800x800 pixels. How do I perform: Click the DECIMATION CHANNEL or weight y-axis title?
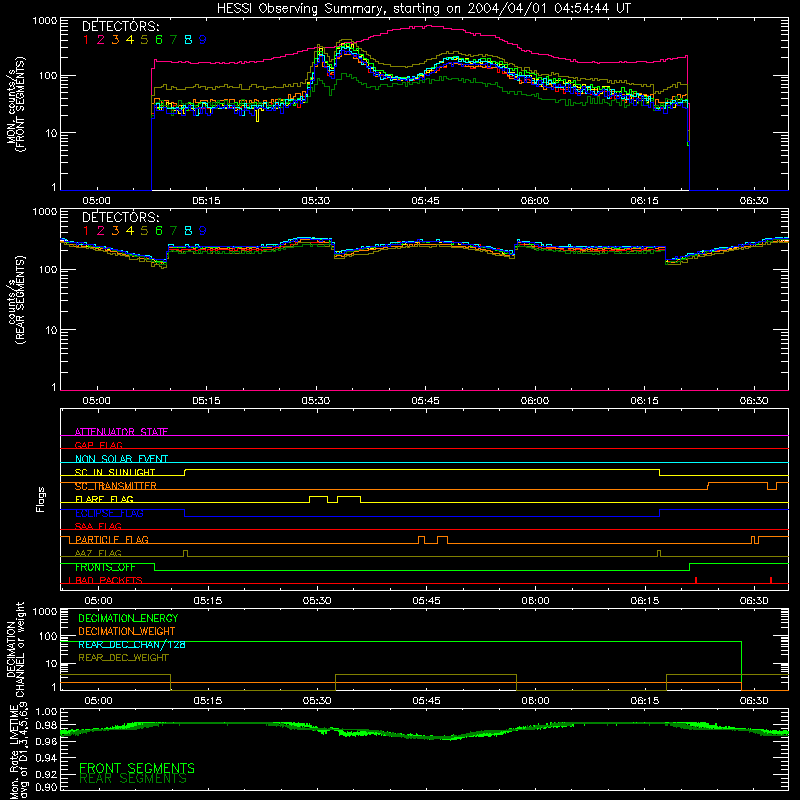coord(15,650)
